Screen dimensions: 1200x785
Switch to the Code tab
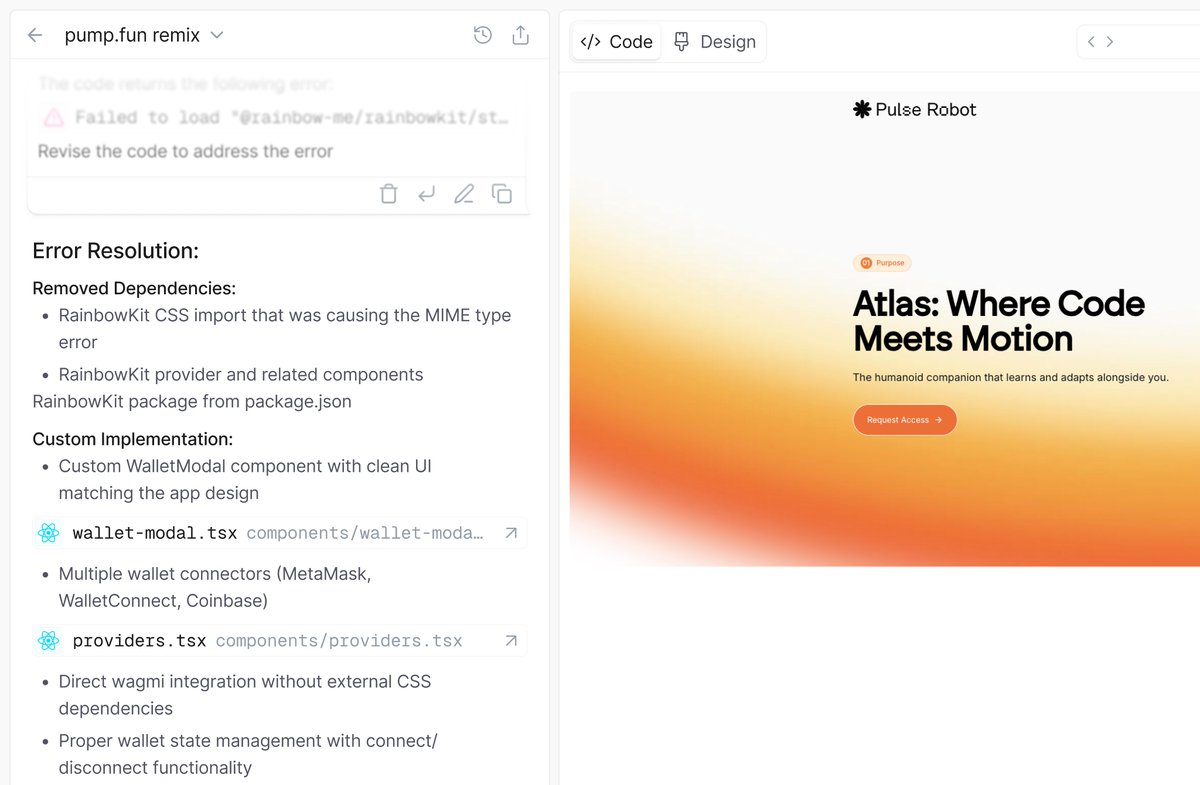point(616,41)
